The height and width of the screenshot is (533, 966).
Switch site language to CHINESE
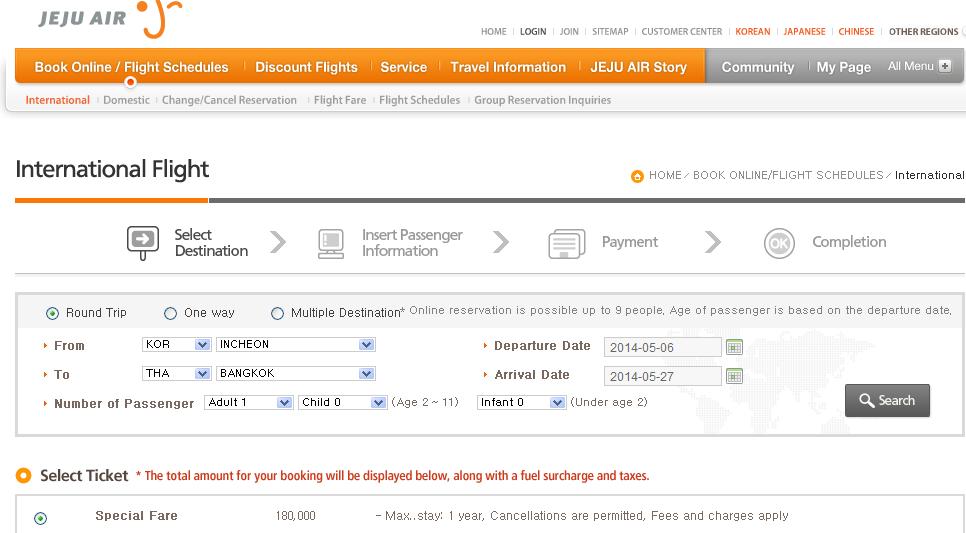tap(856, 31)
